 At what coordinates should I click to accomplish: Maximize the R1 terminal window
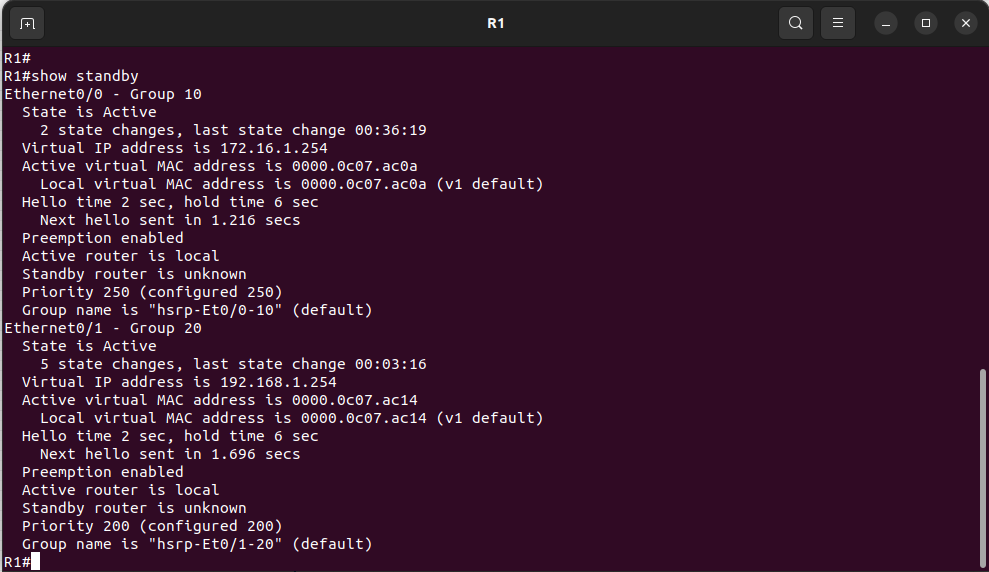coord(926,23)
